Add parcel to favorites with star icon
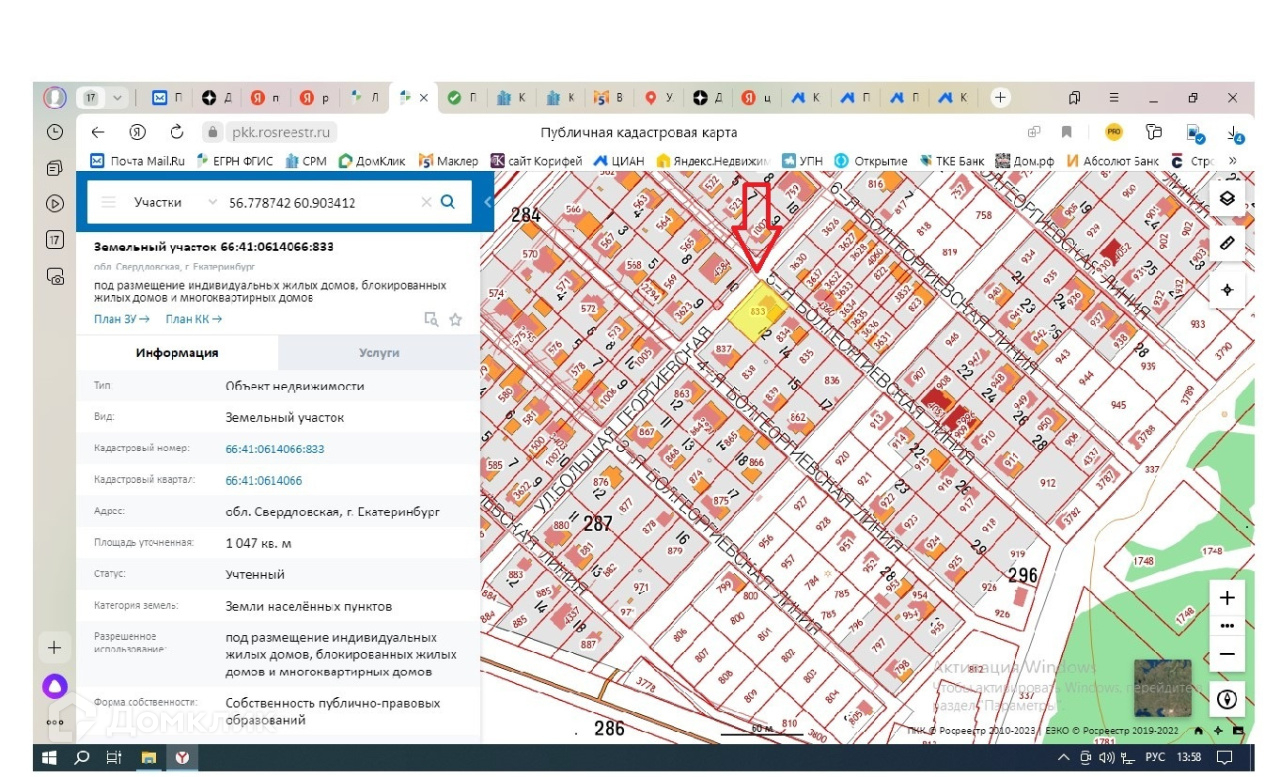The height and width of the screenshot is (777, 1280). tap(456, 319)
